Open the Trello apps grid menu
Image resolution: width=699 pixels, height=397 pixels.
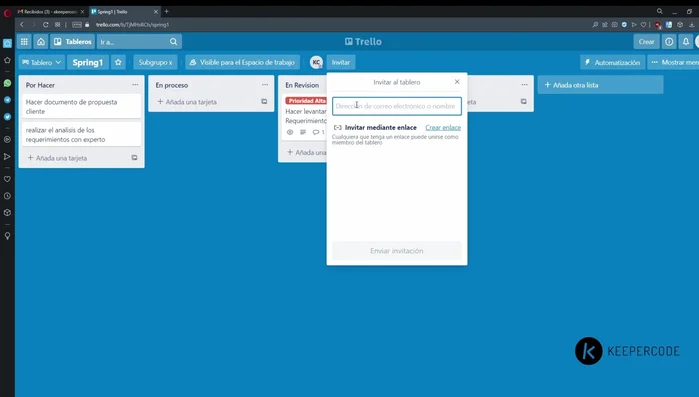point(24,41)
